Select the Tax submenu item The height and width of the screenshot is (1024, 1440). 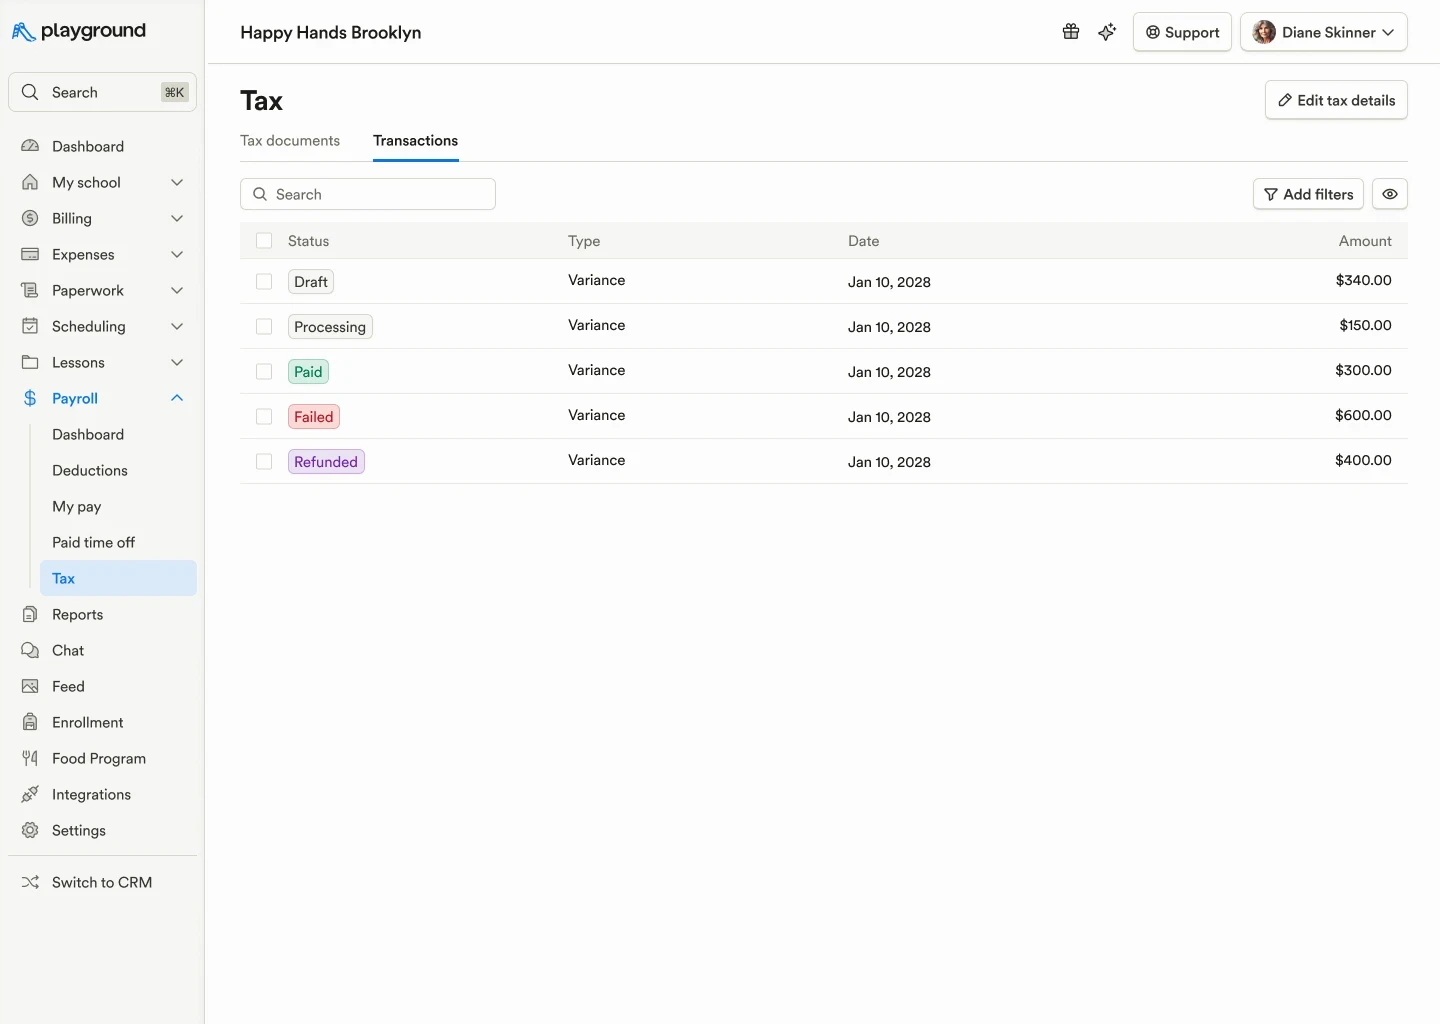pyautogui.click(x=118, y=578)
